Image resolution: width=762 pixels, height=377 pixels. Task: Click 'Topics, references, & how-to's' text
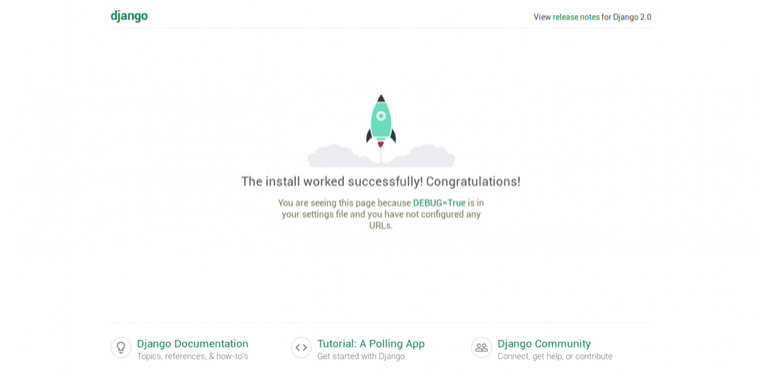[x=192, y=356]
